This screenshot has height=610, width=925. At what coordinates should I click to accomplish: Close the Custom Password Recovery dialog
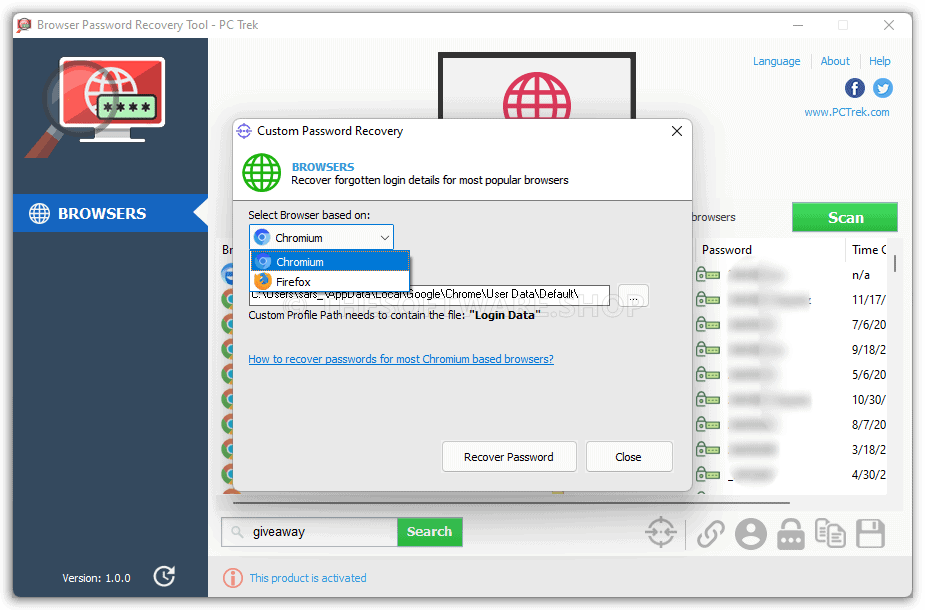(678, 131)
